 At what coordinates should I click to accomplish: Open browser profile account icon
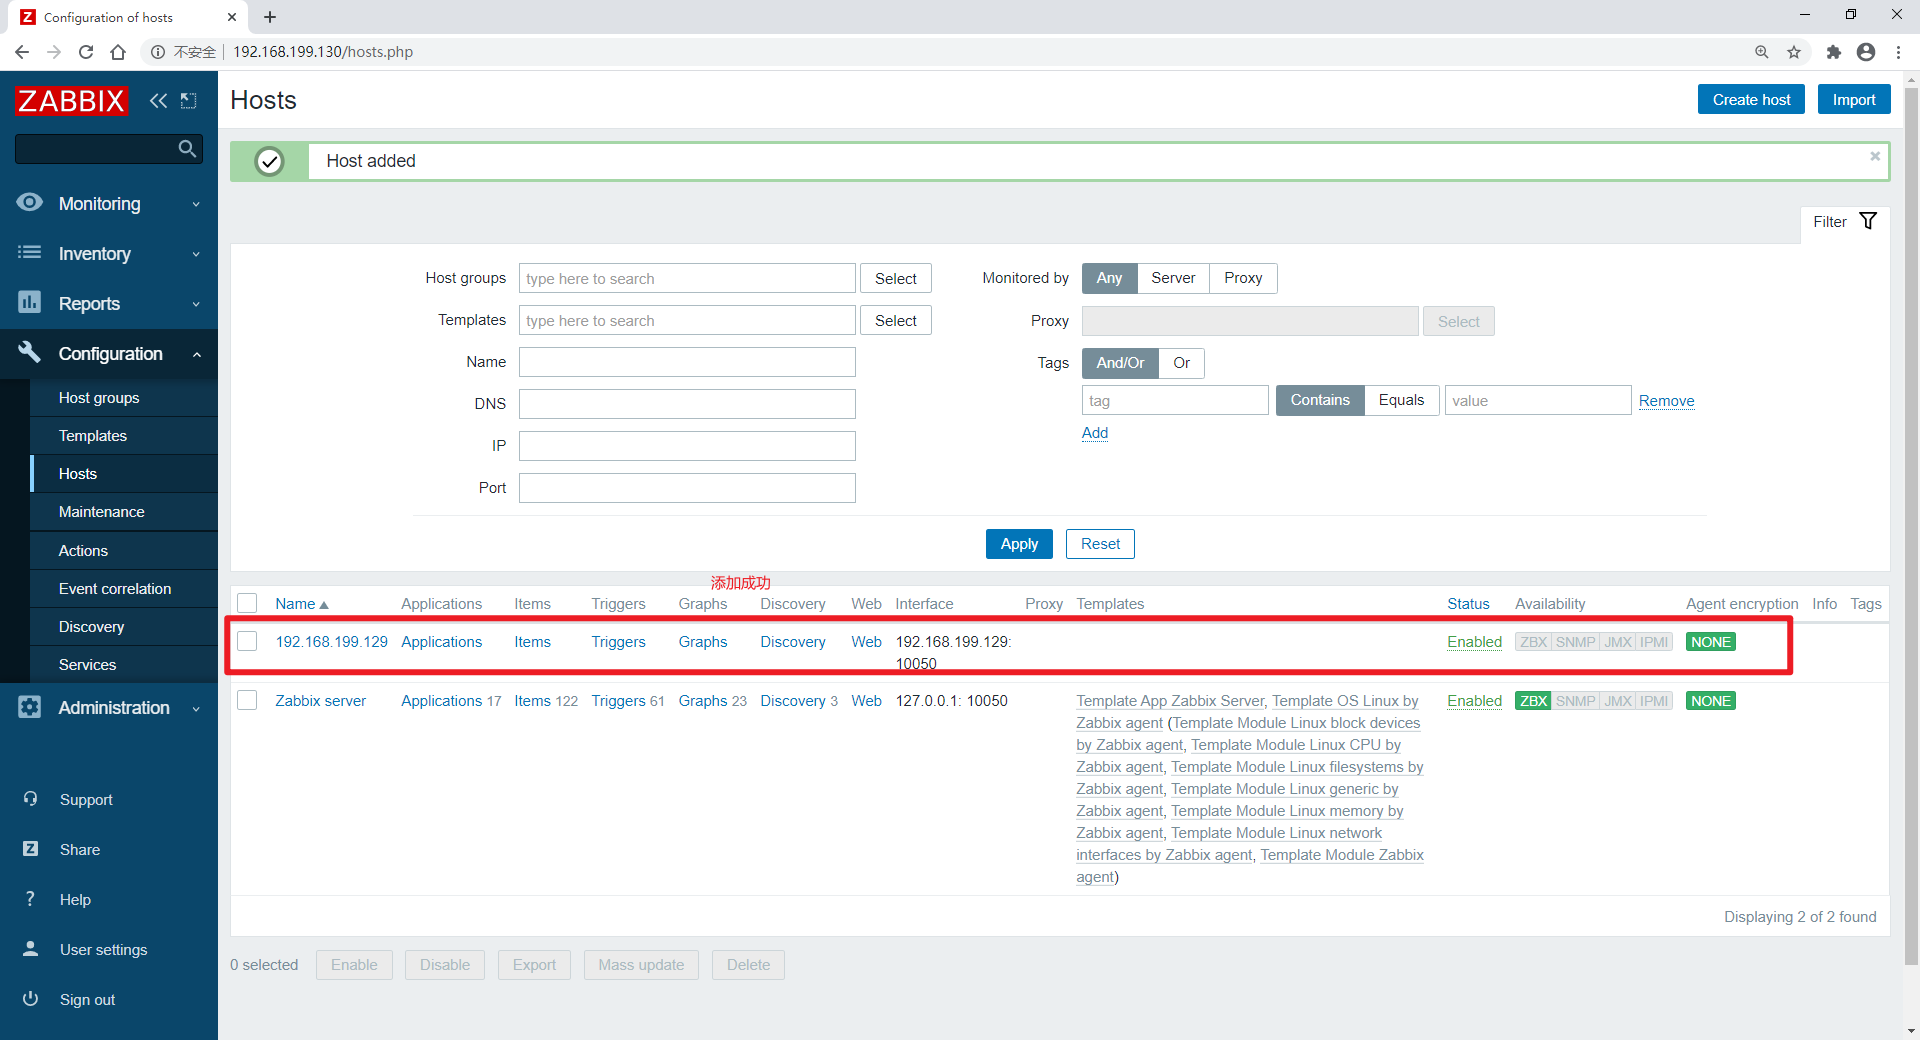[x=1866, y=52]
